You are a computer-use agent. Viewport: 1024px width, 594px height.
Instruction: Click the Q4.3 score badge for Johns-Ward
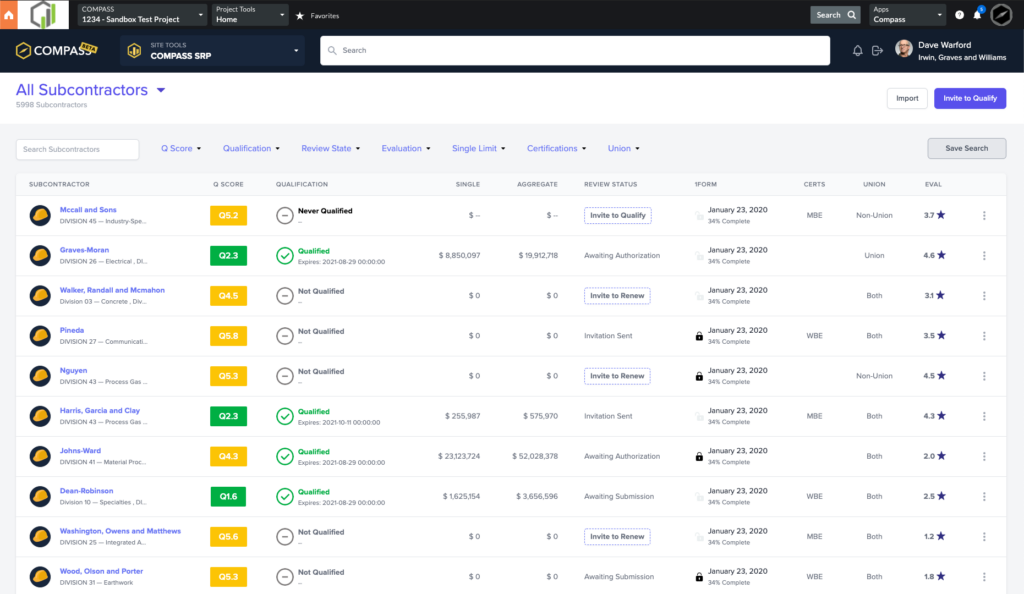coord(229,456)
